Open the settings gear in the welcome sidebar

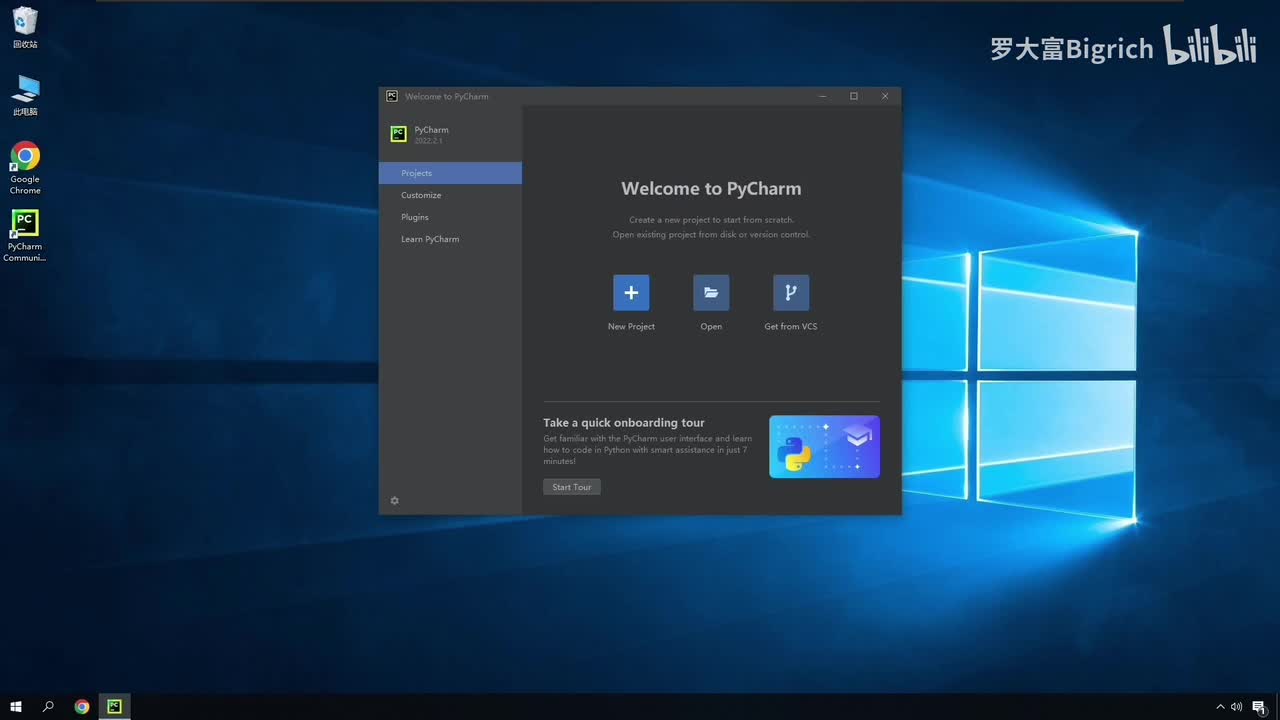tap(394, 500)
